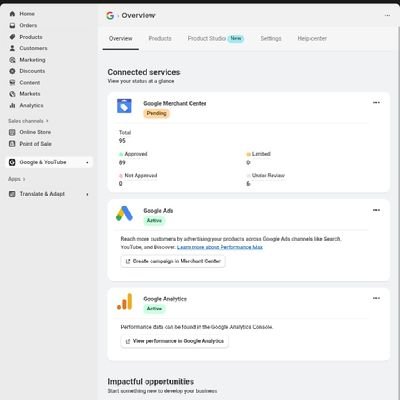Click the Products tag icon

[x=12, y=37]
